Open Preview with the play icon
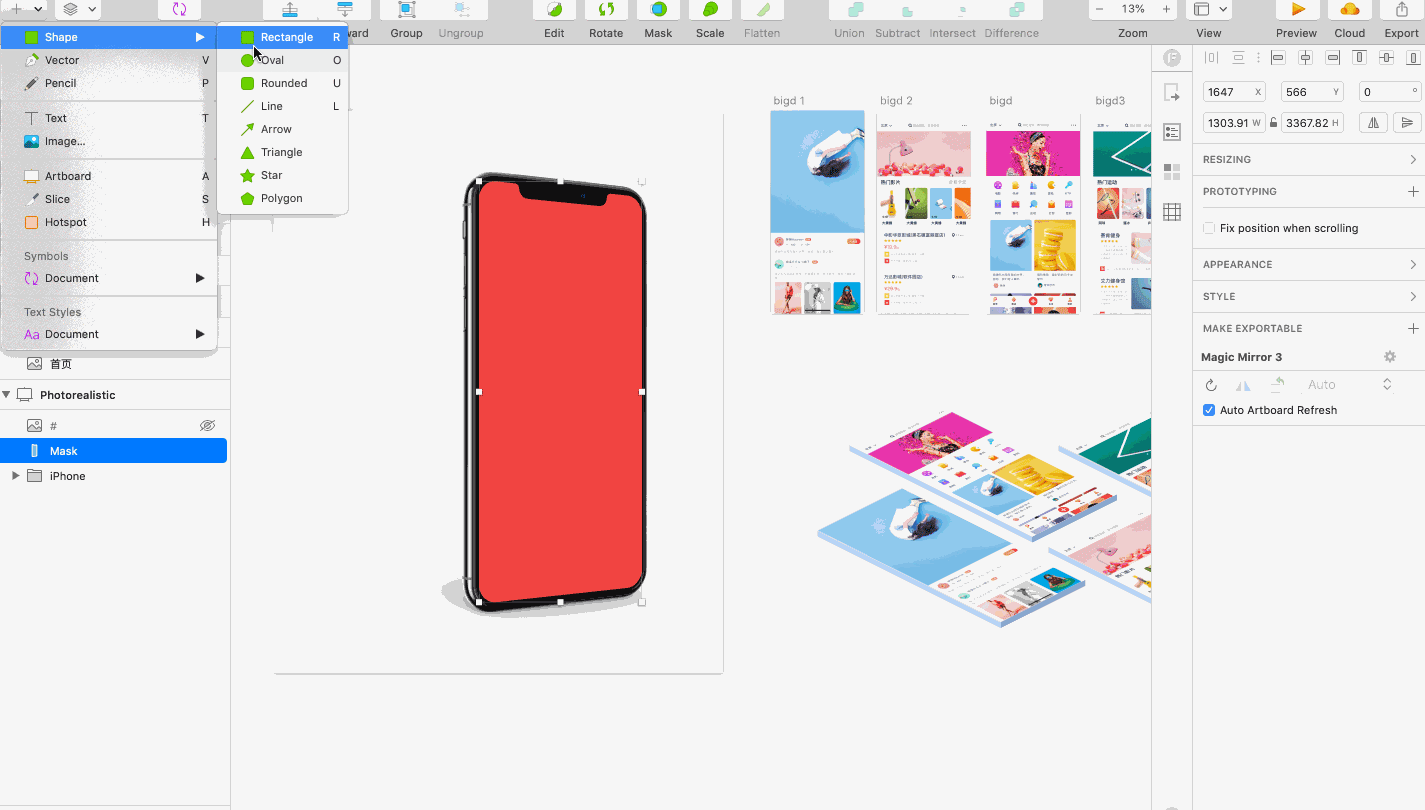This screenshot has height=810, width=1425. point(1297,10)
